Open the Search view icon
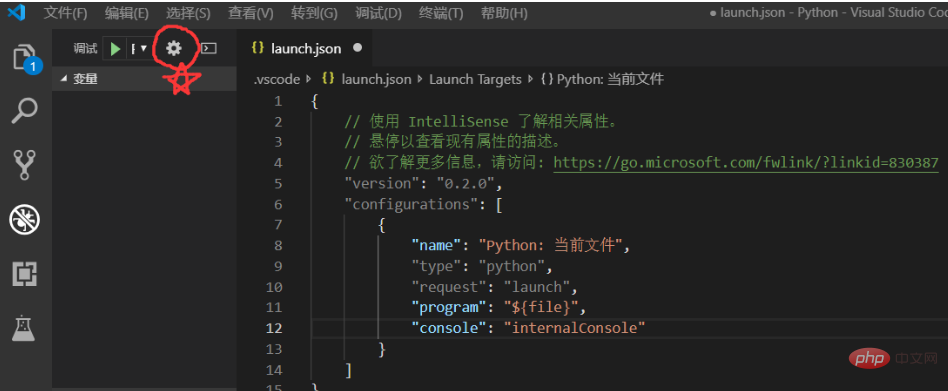 pyautogui.click(x=25, y=111)
